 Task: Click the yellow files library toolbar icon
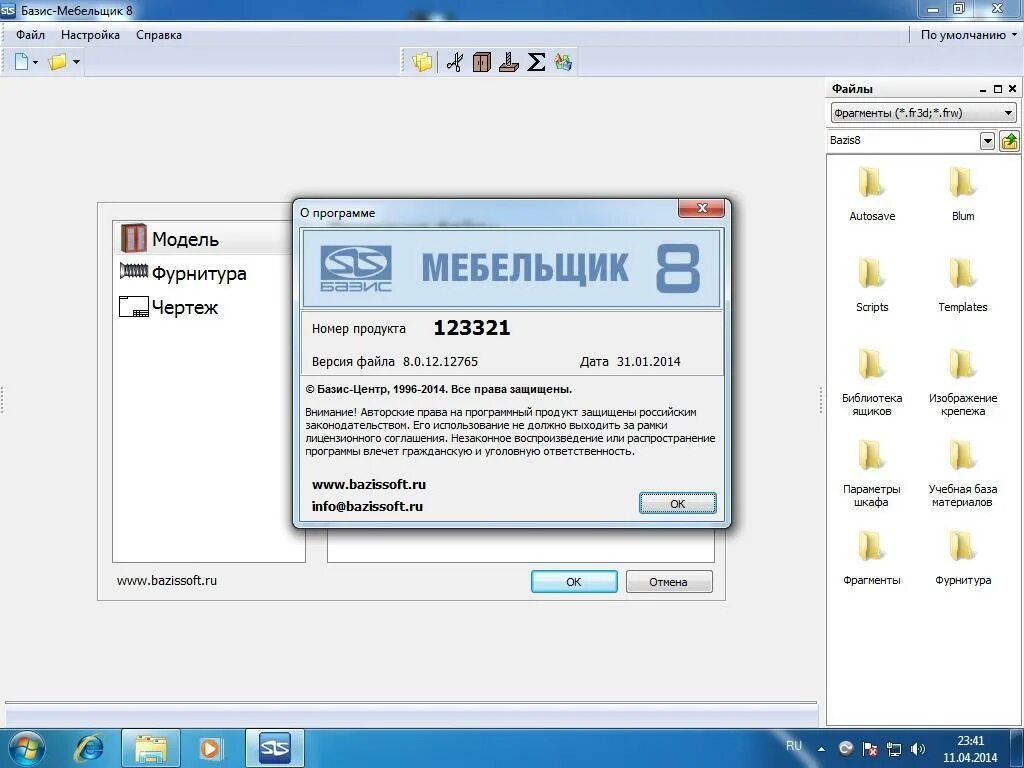tap(422, 62)
